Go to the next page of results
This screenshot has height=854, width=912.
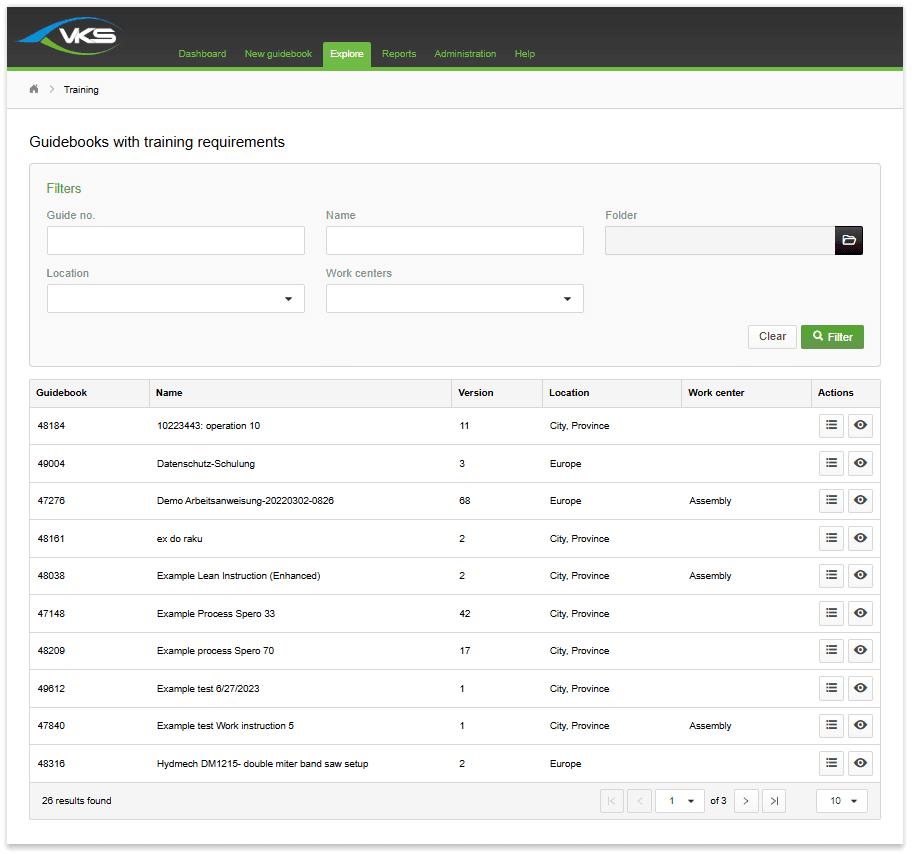[746, 800]
